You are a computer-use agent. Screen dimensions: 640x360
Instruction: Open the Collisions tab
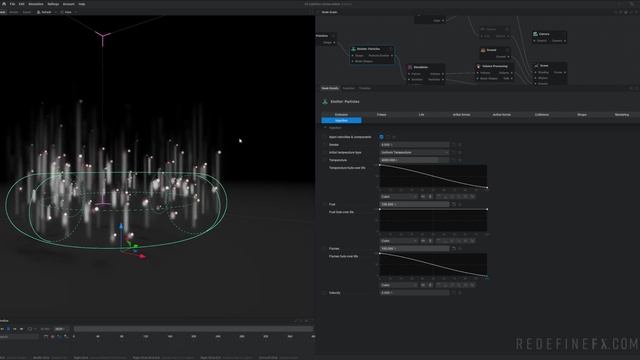point(542,115)
